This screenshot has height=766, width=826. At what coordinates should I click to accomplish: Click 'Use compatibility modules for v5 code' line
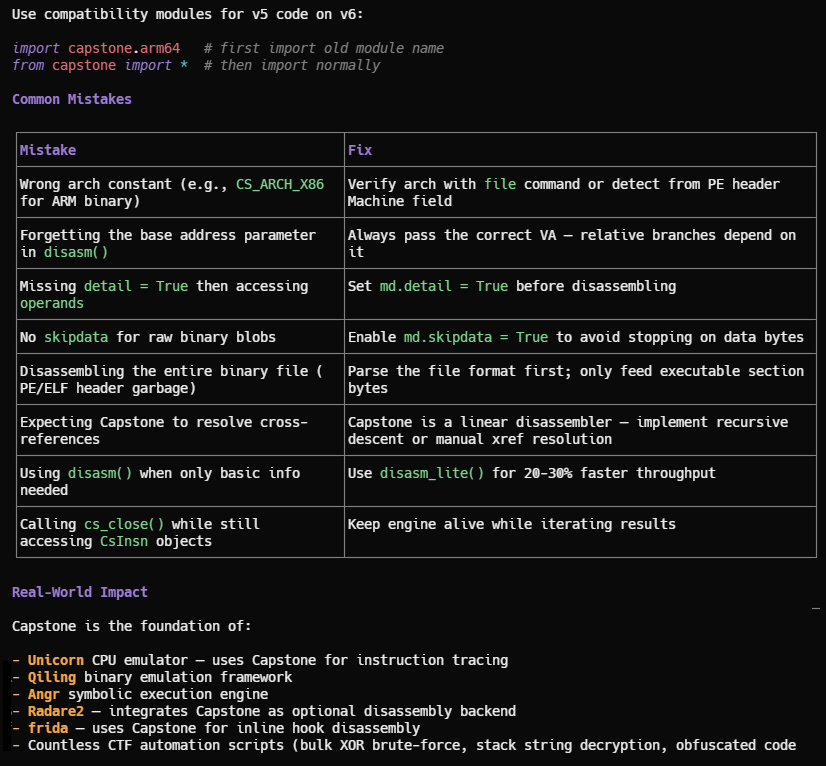coord(188,14)
